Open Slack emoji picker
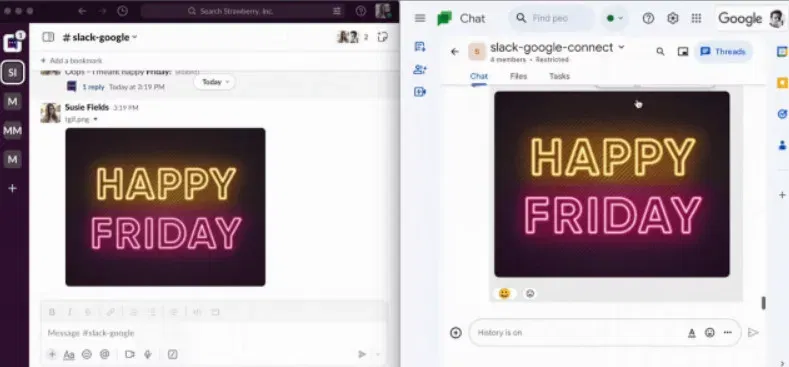 tap(87, 354)
